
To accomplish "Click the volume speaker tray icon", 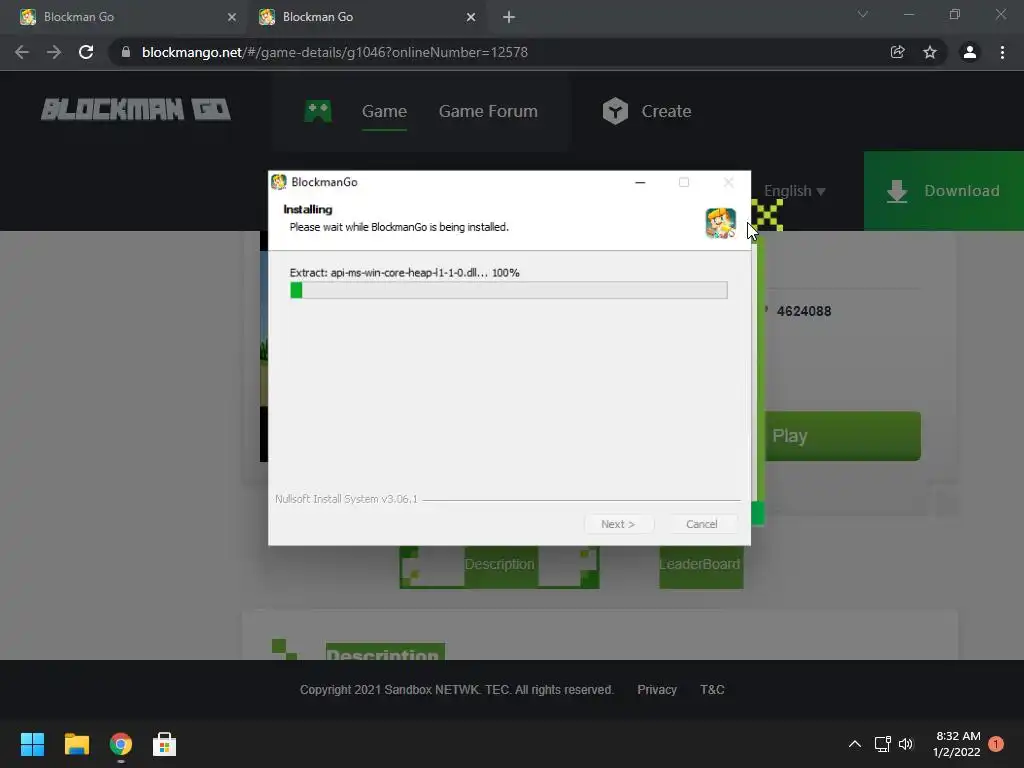I will (905, 744).
